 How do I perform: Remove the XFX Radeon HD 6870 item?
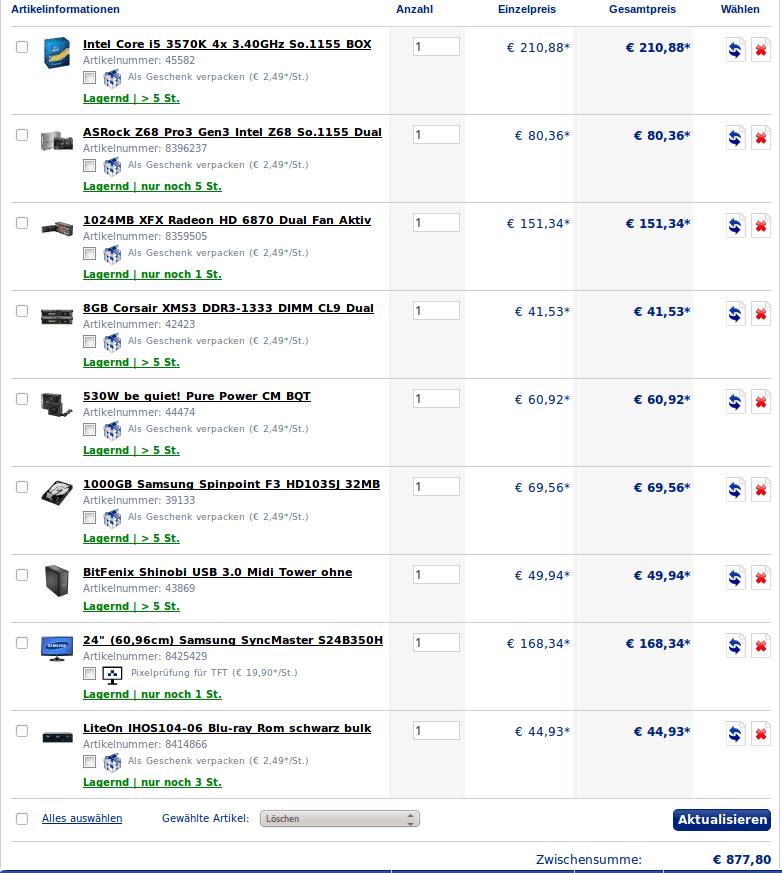pyautogui.click(x=760, y=227)
